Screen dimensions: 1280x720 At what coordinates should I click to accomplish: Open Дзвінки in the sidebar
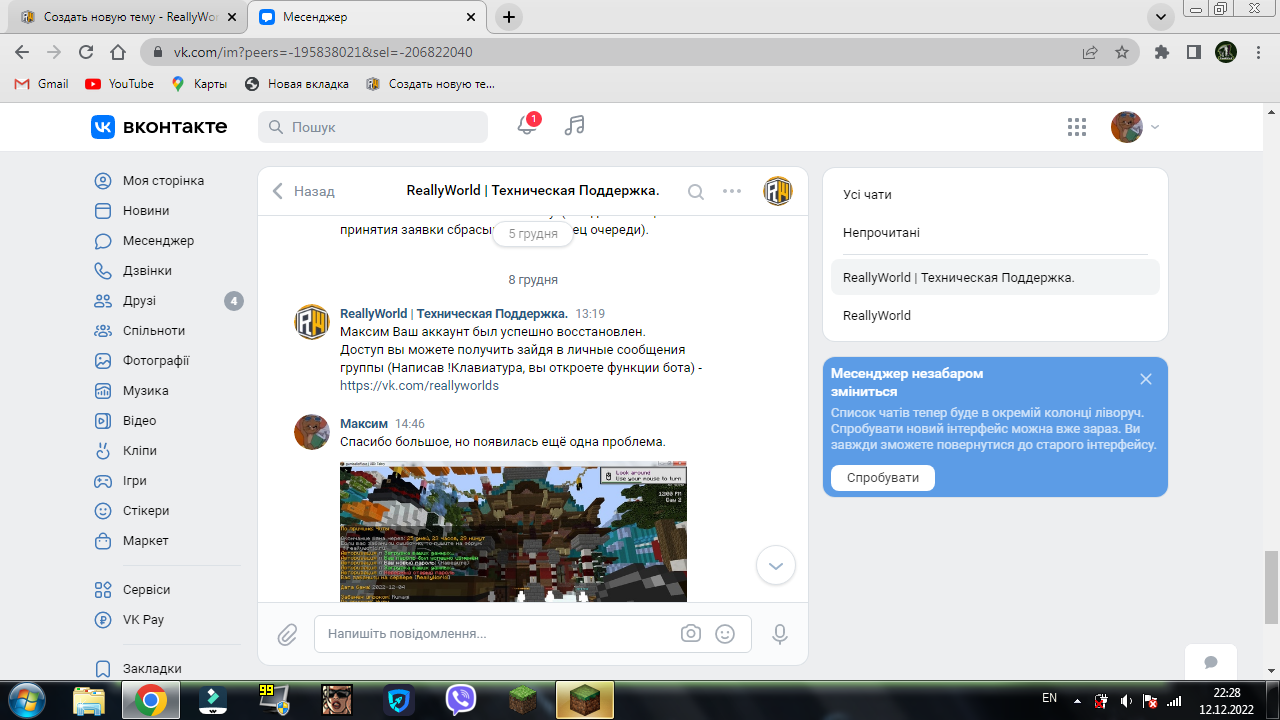coord(147,271)
